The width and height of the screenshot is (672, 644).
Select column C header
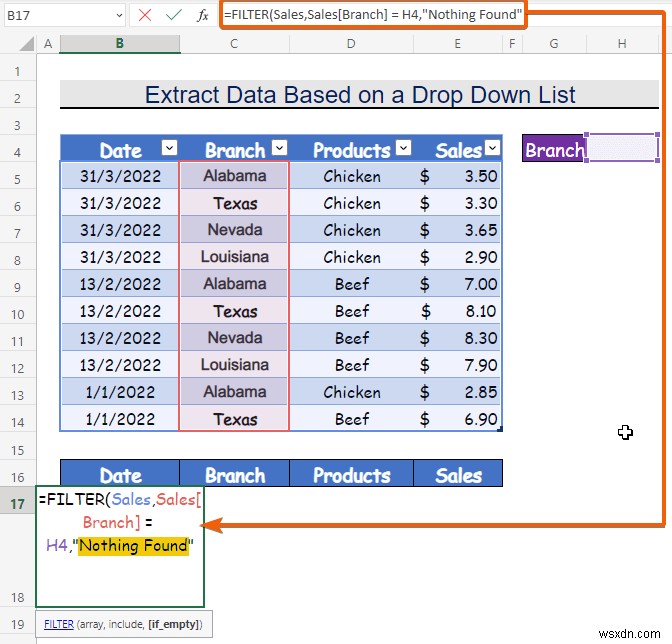pyautogui.click(x=234, y=43)
